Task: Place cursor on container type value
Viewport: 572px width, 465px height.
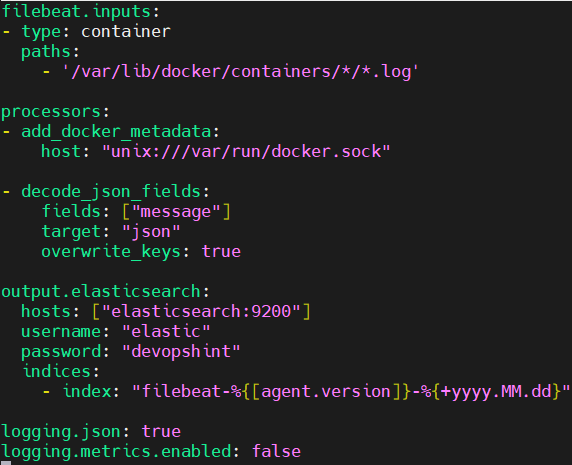Action: pyautogui.click(x=125, y=31)
